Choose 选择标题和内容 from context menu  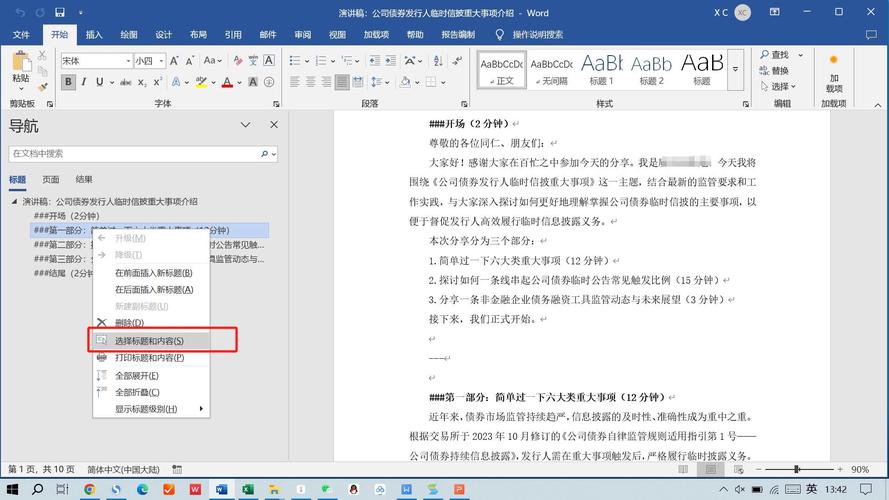pos(151,341)
